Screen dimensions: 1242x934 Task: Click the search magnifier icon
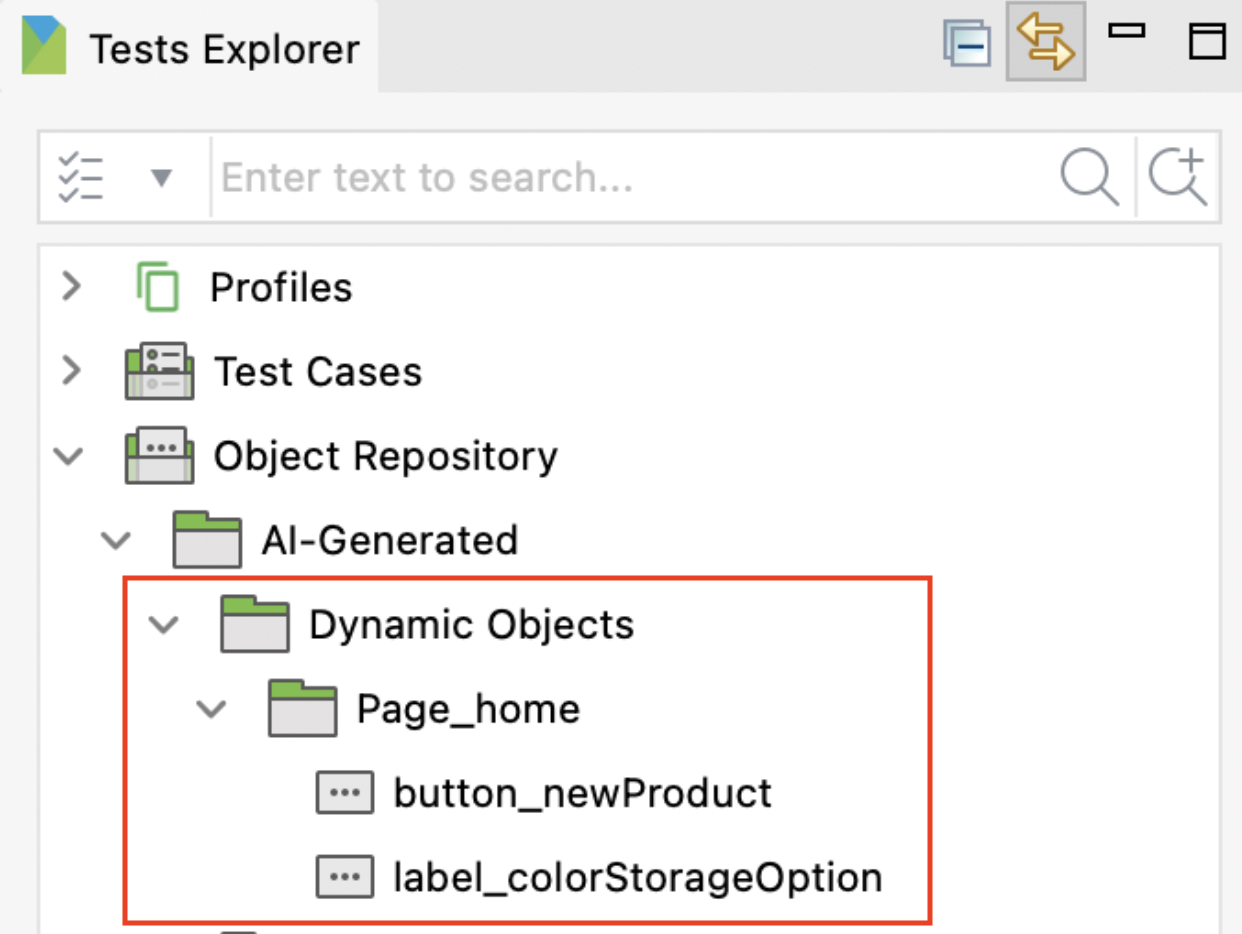(x=1090, y=176)
